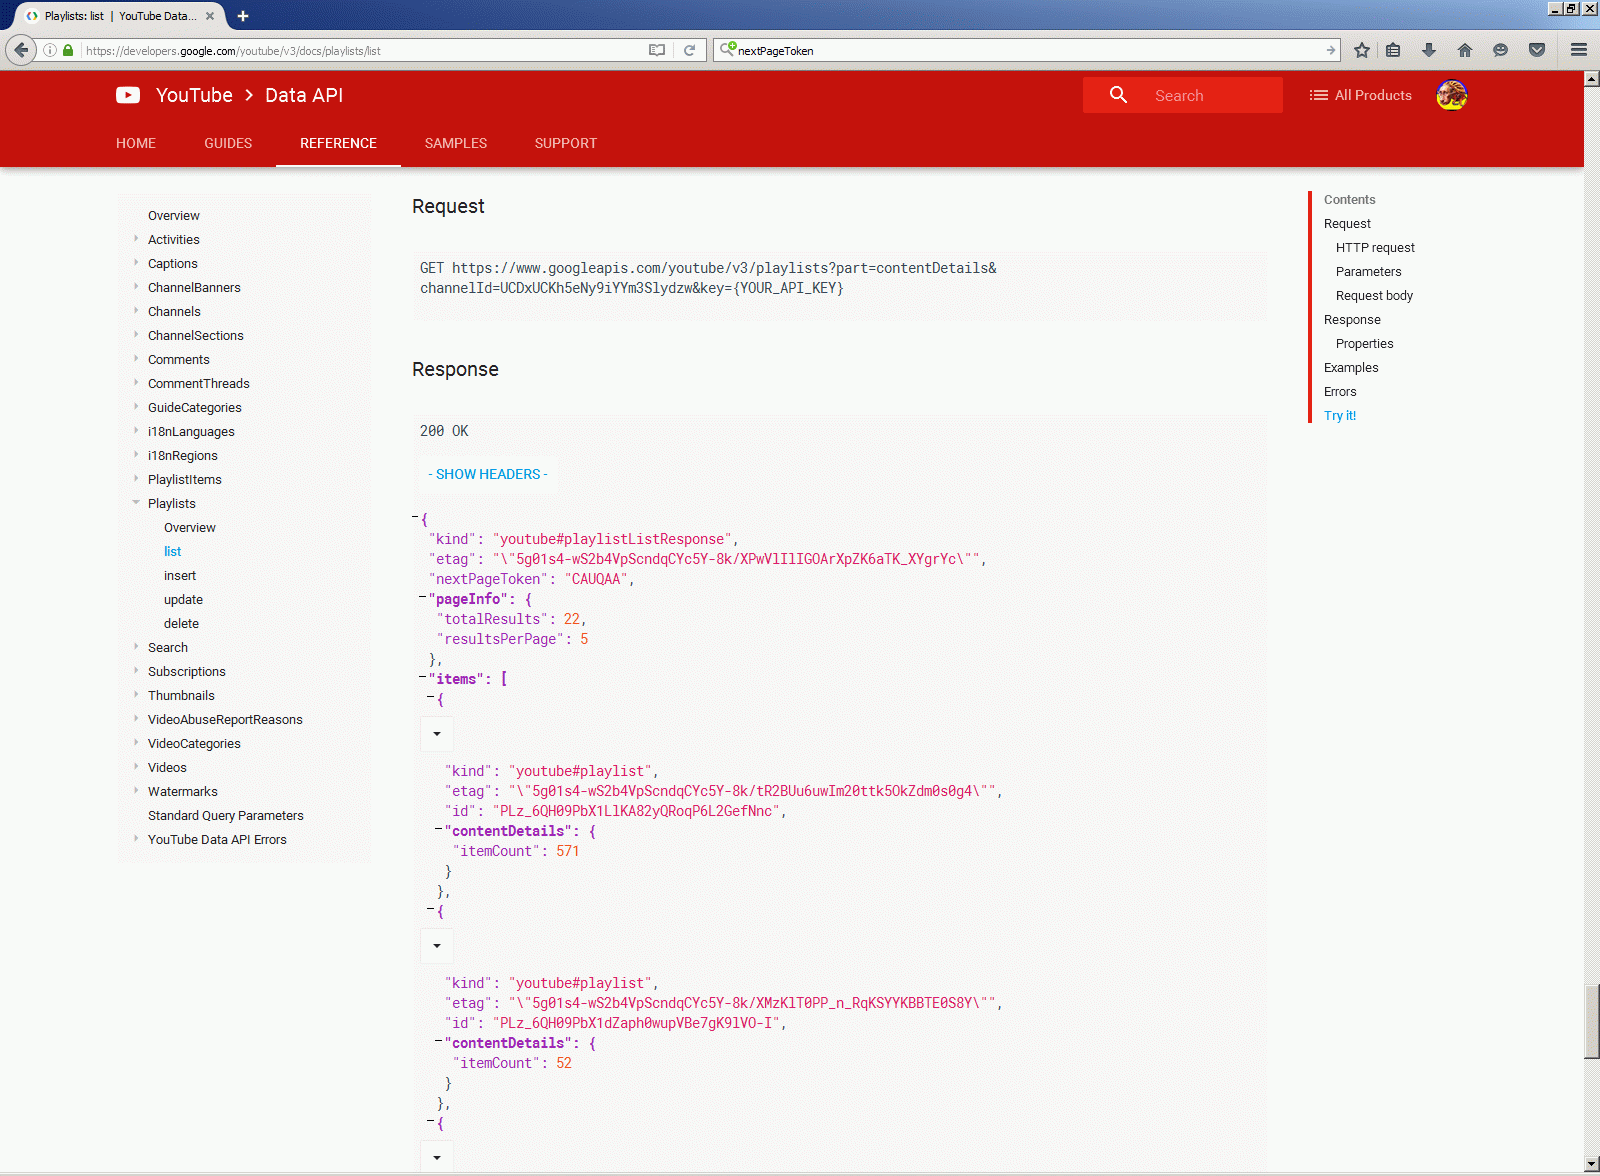Open Standard Query Parameters link
This screenshot has height=1176, width=1600.
tap(226, 815)
